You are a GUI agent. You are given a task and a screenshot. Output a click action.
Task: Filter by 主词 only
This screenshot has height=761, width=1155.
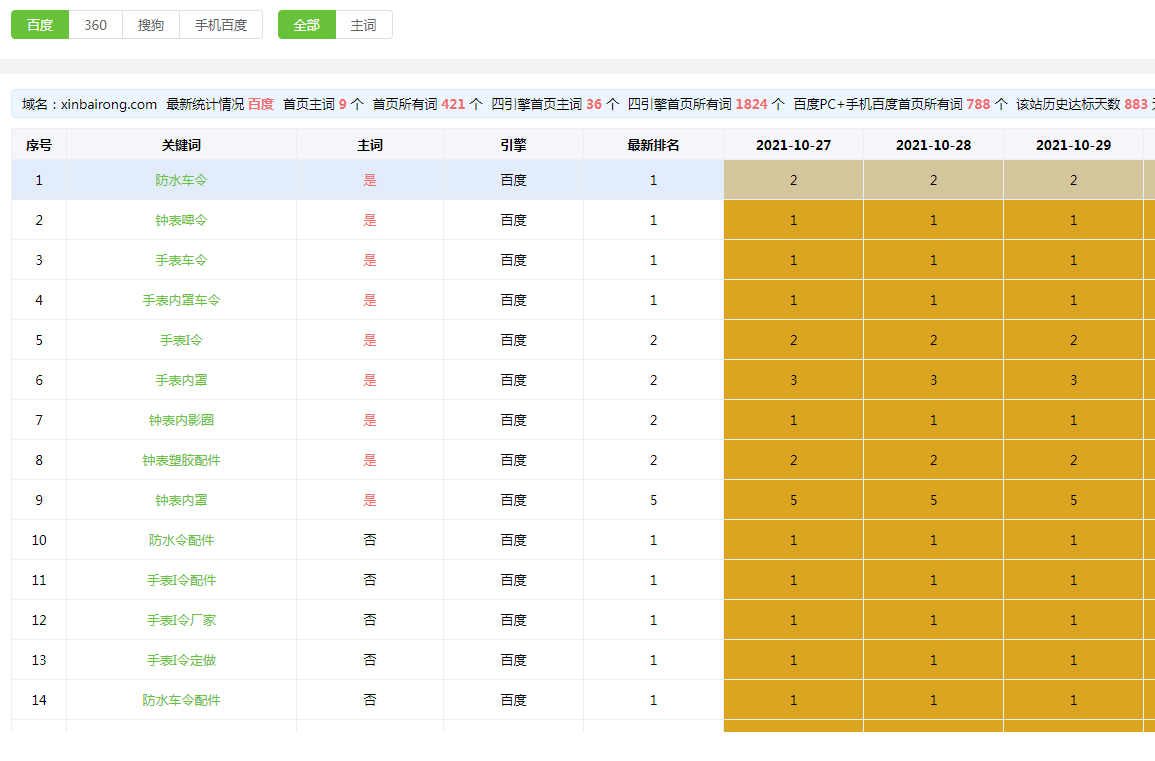(x=364, y=25)
